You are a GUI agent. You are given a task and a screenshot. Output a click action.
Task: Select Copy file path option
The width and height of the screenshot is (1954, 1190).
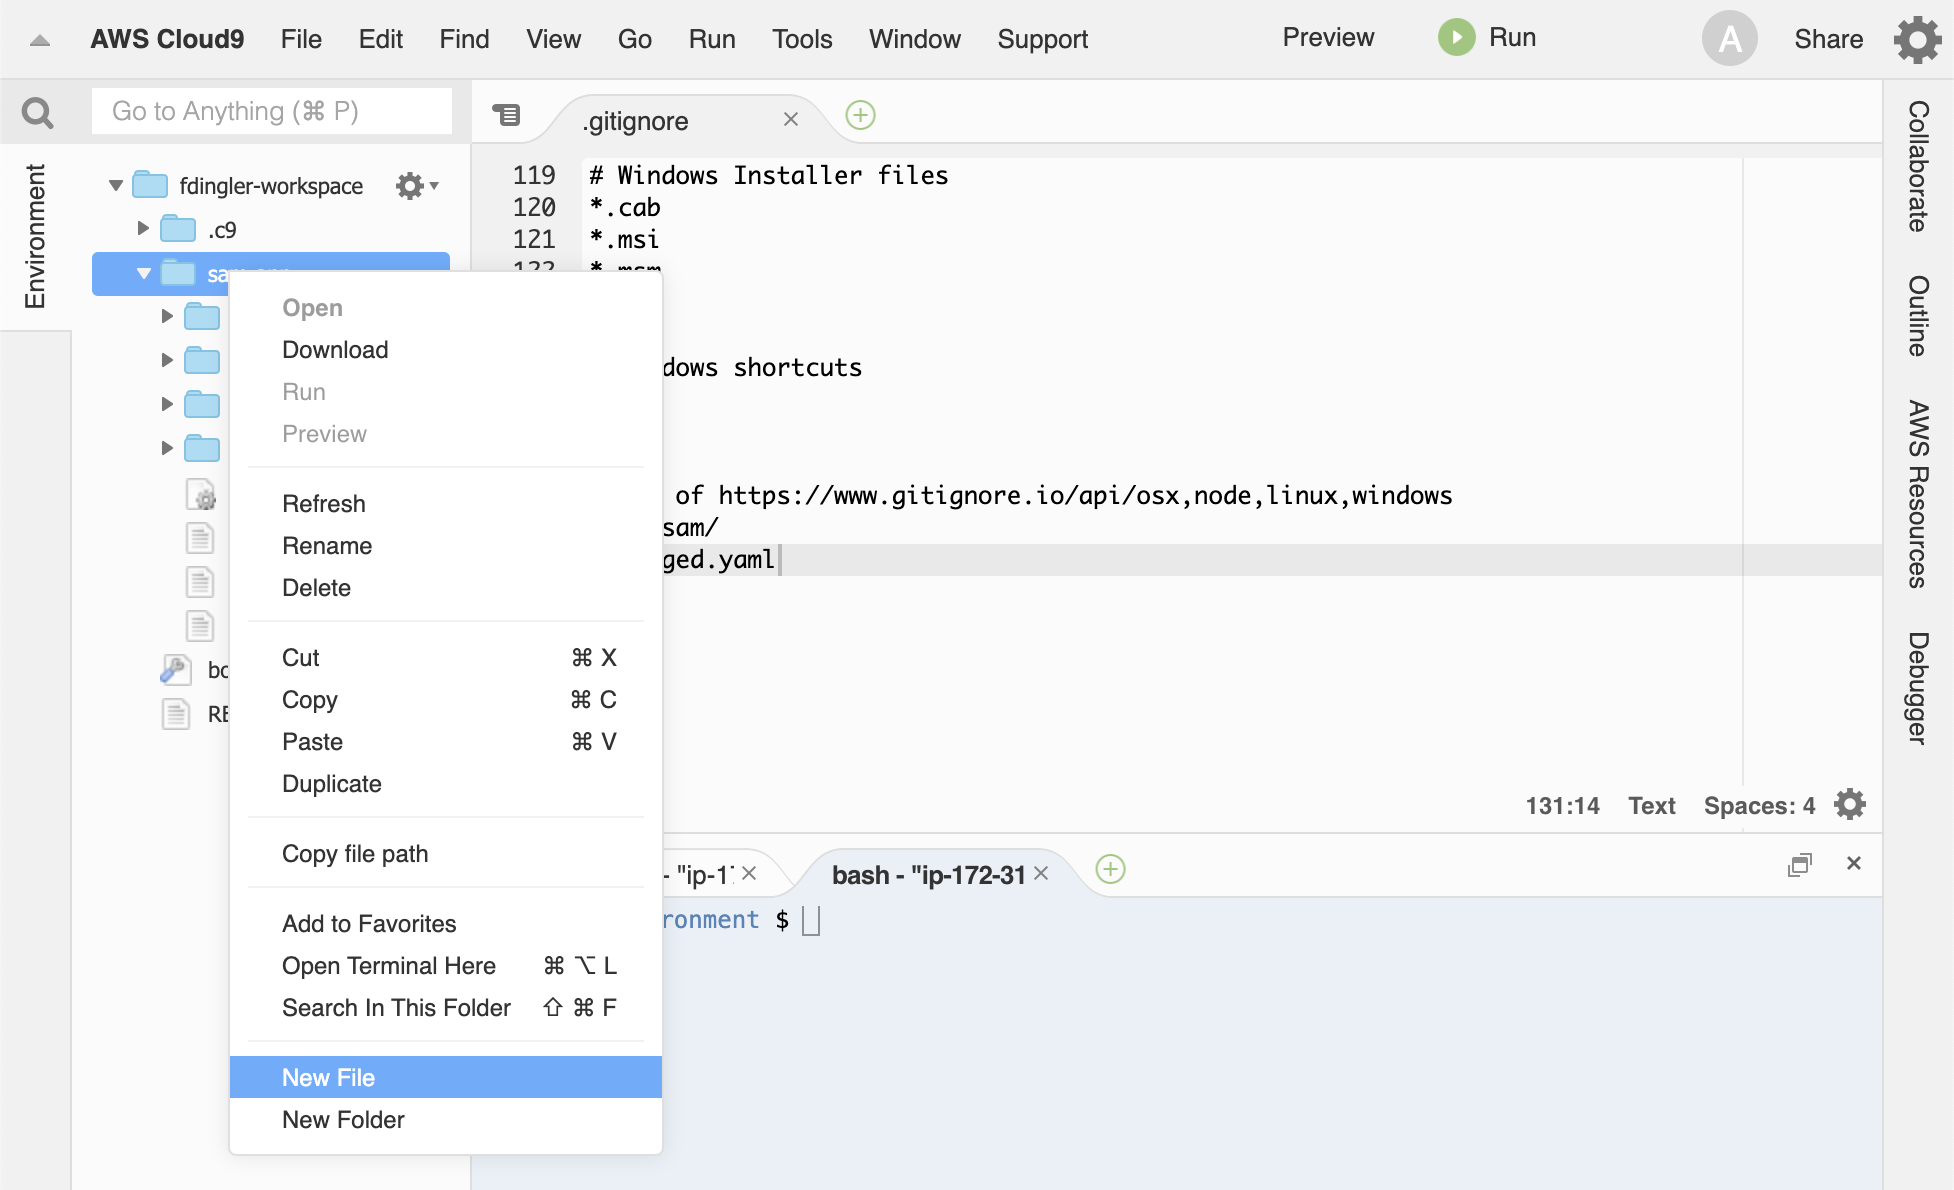(x=446, y=853)
